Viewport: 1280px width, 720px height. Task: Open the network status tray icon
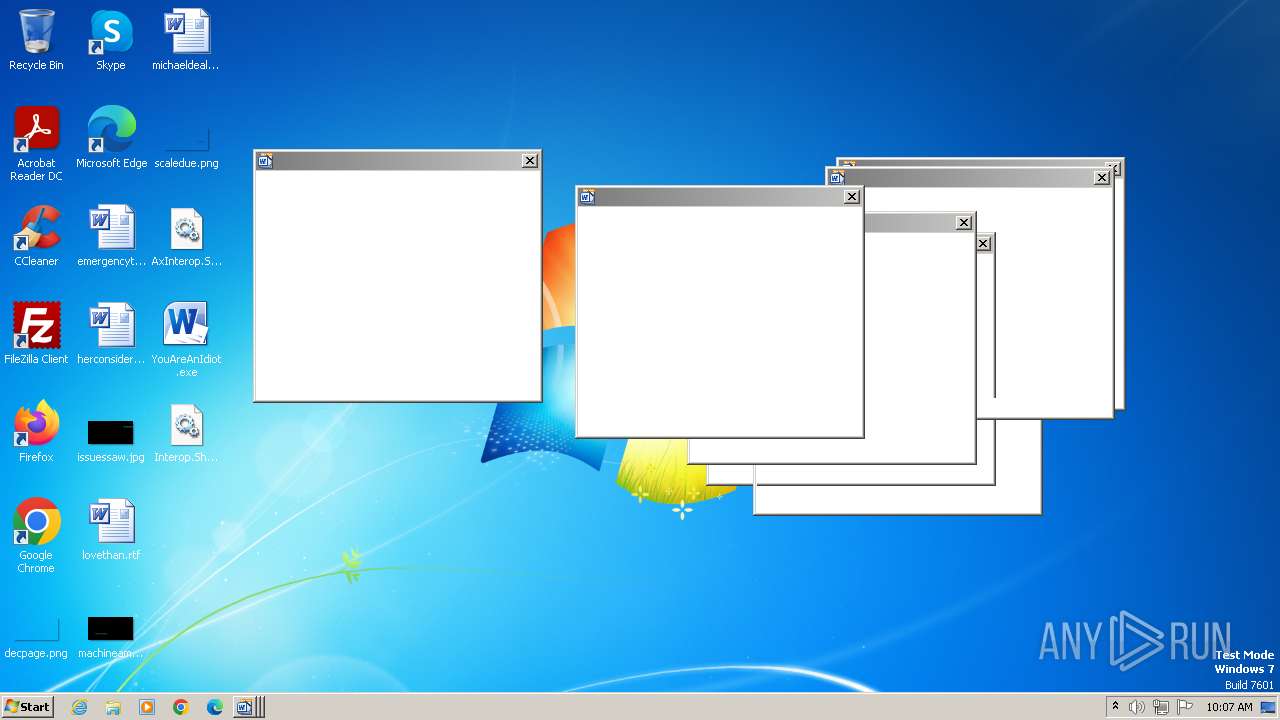1161,707
